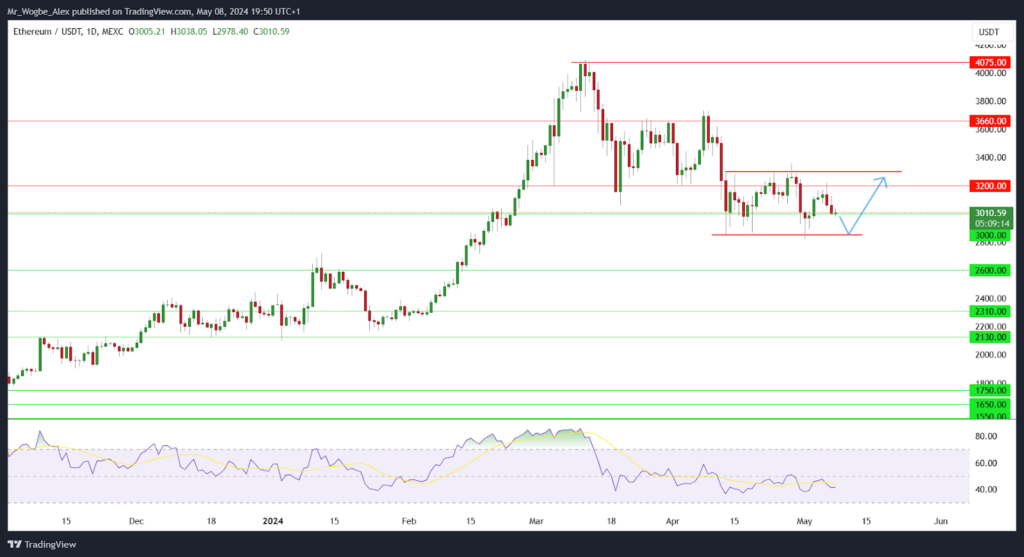Screen dimensions: 1024x557
Task: Select the Jun label on date axis
Action: click(x=940, y=521)
